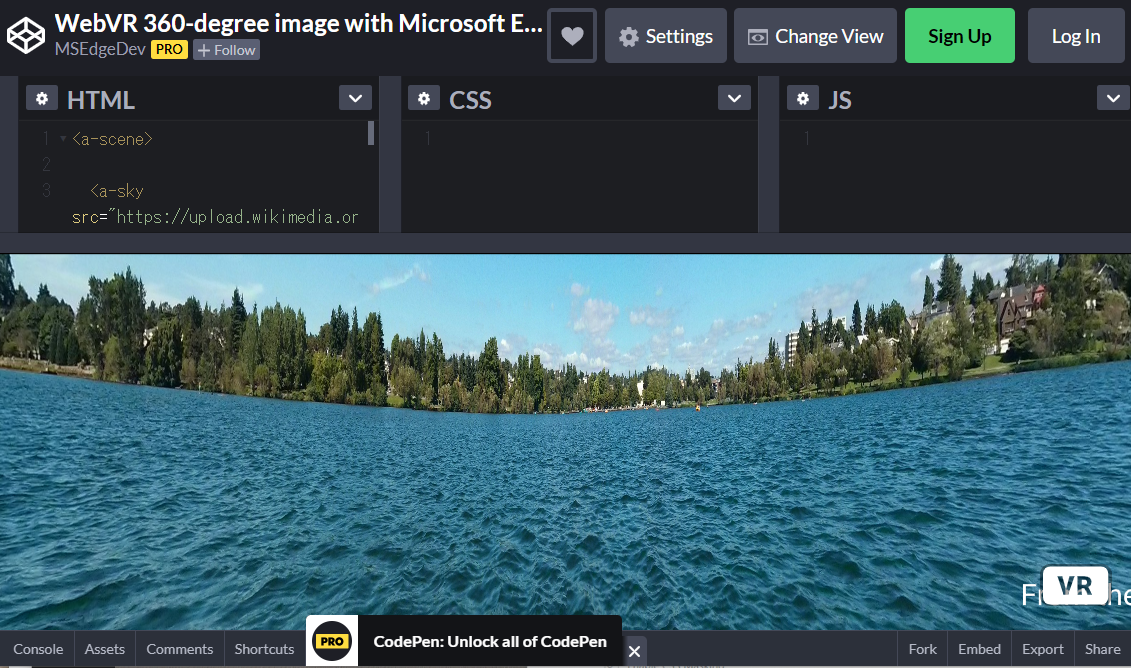
Task: Open the Export option
Action: (x=1043, y=649)
